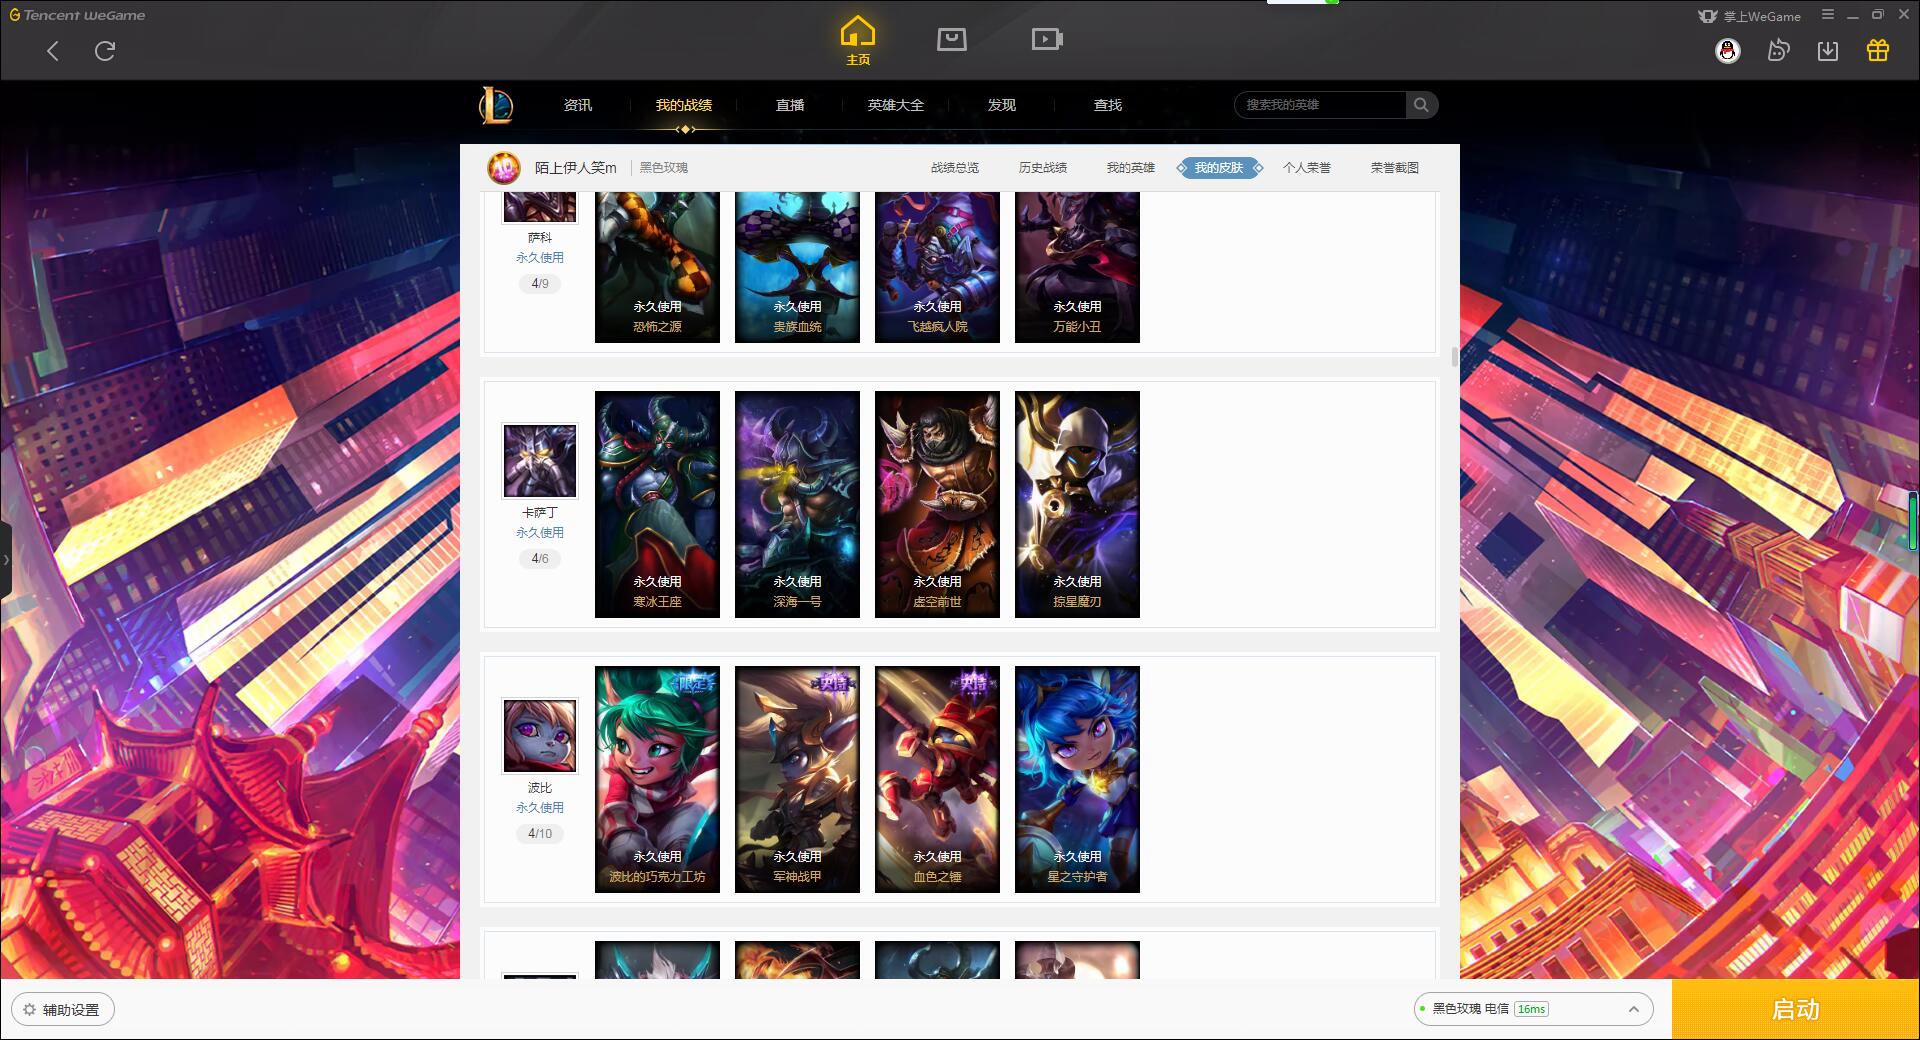Click the search magnifier button
The image size is (1920, 1040).
(x=1421, y=105)
